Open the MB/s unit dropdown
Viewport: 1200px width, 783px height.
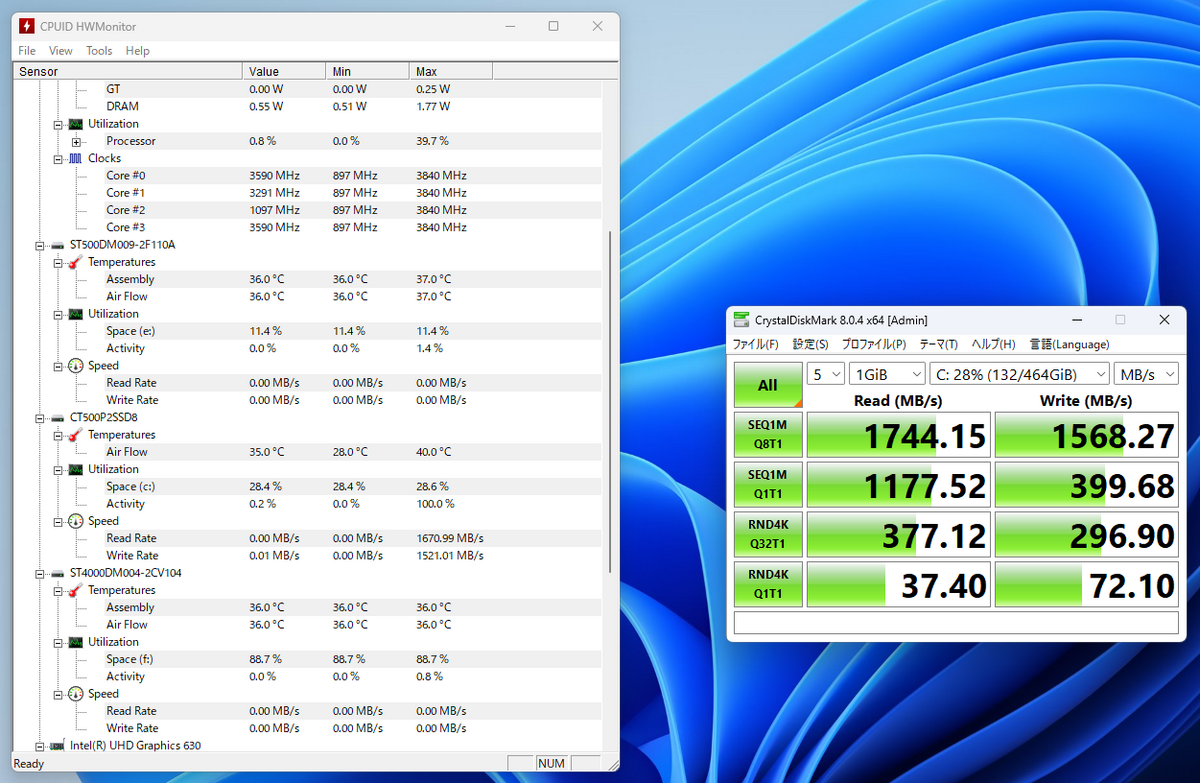[x=1146, y=374]
